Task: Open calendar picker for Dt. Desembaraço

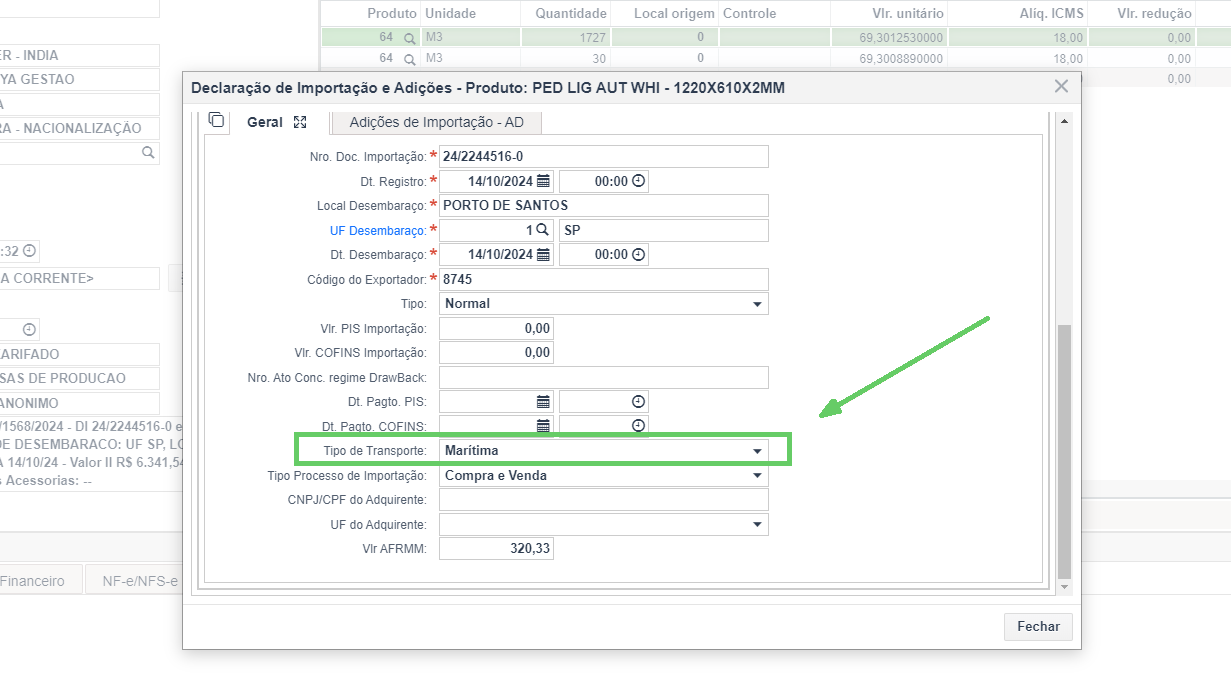Action: 543,254
